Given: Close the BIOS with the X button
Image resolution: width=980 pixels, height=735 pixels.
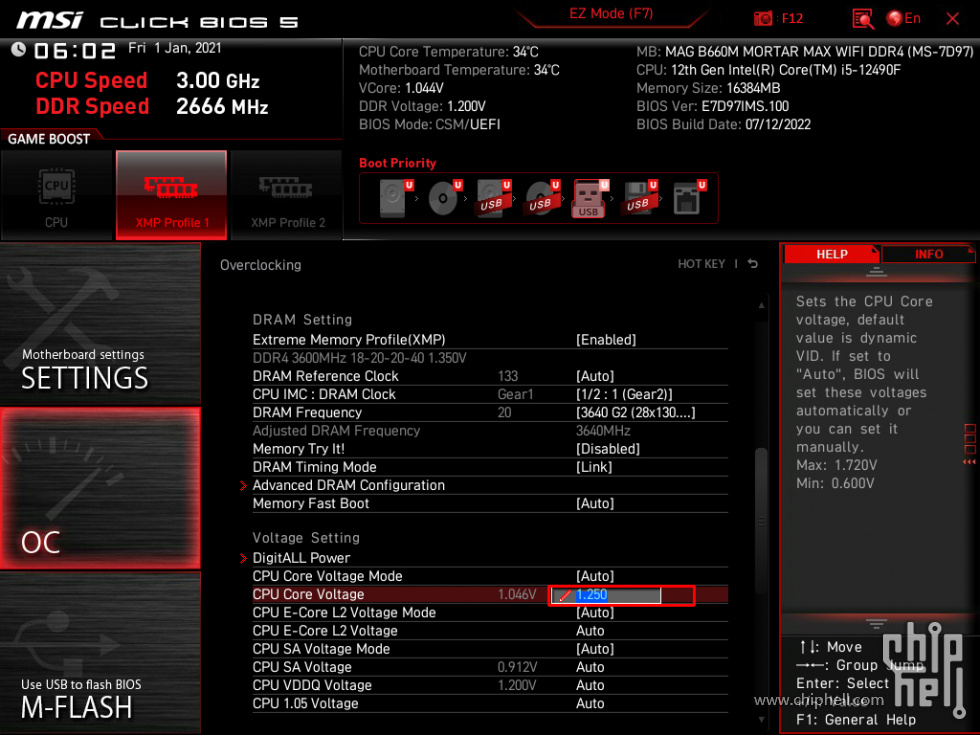Looking at the screenshot, I should tap(952, 19).
